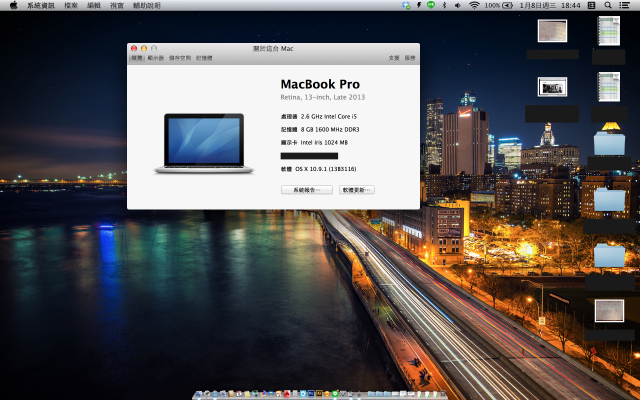Click the green LINE status icon in menu bar

[x=431, y=5]
